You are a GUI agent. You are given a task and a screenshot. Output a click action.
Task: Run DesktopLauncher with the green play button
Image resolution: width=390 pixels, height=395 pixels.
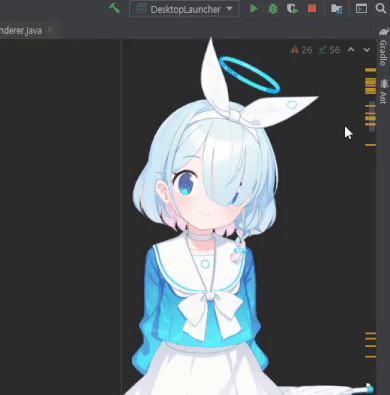(254, 9)
